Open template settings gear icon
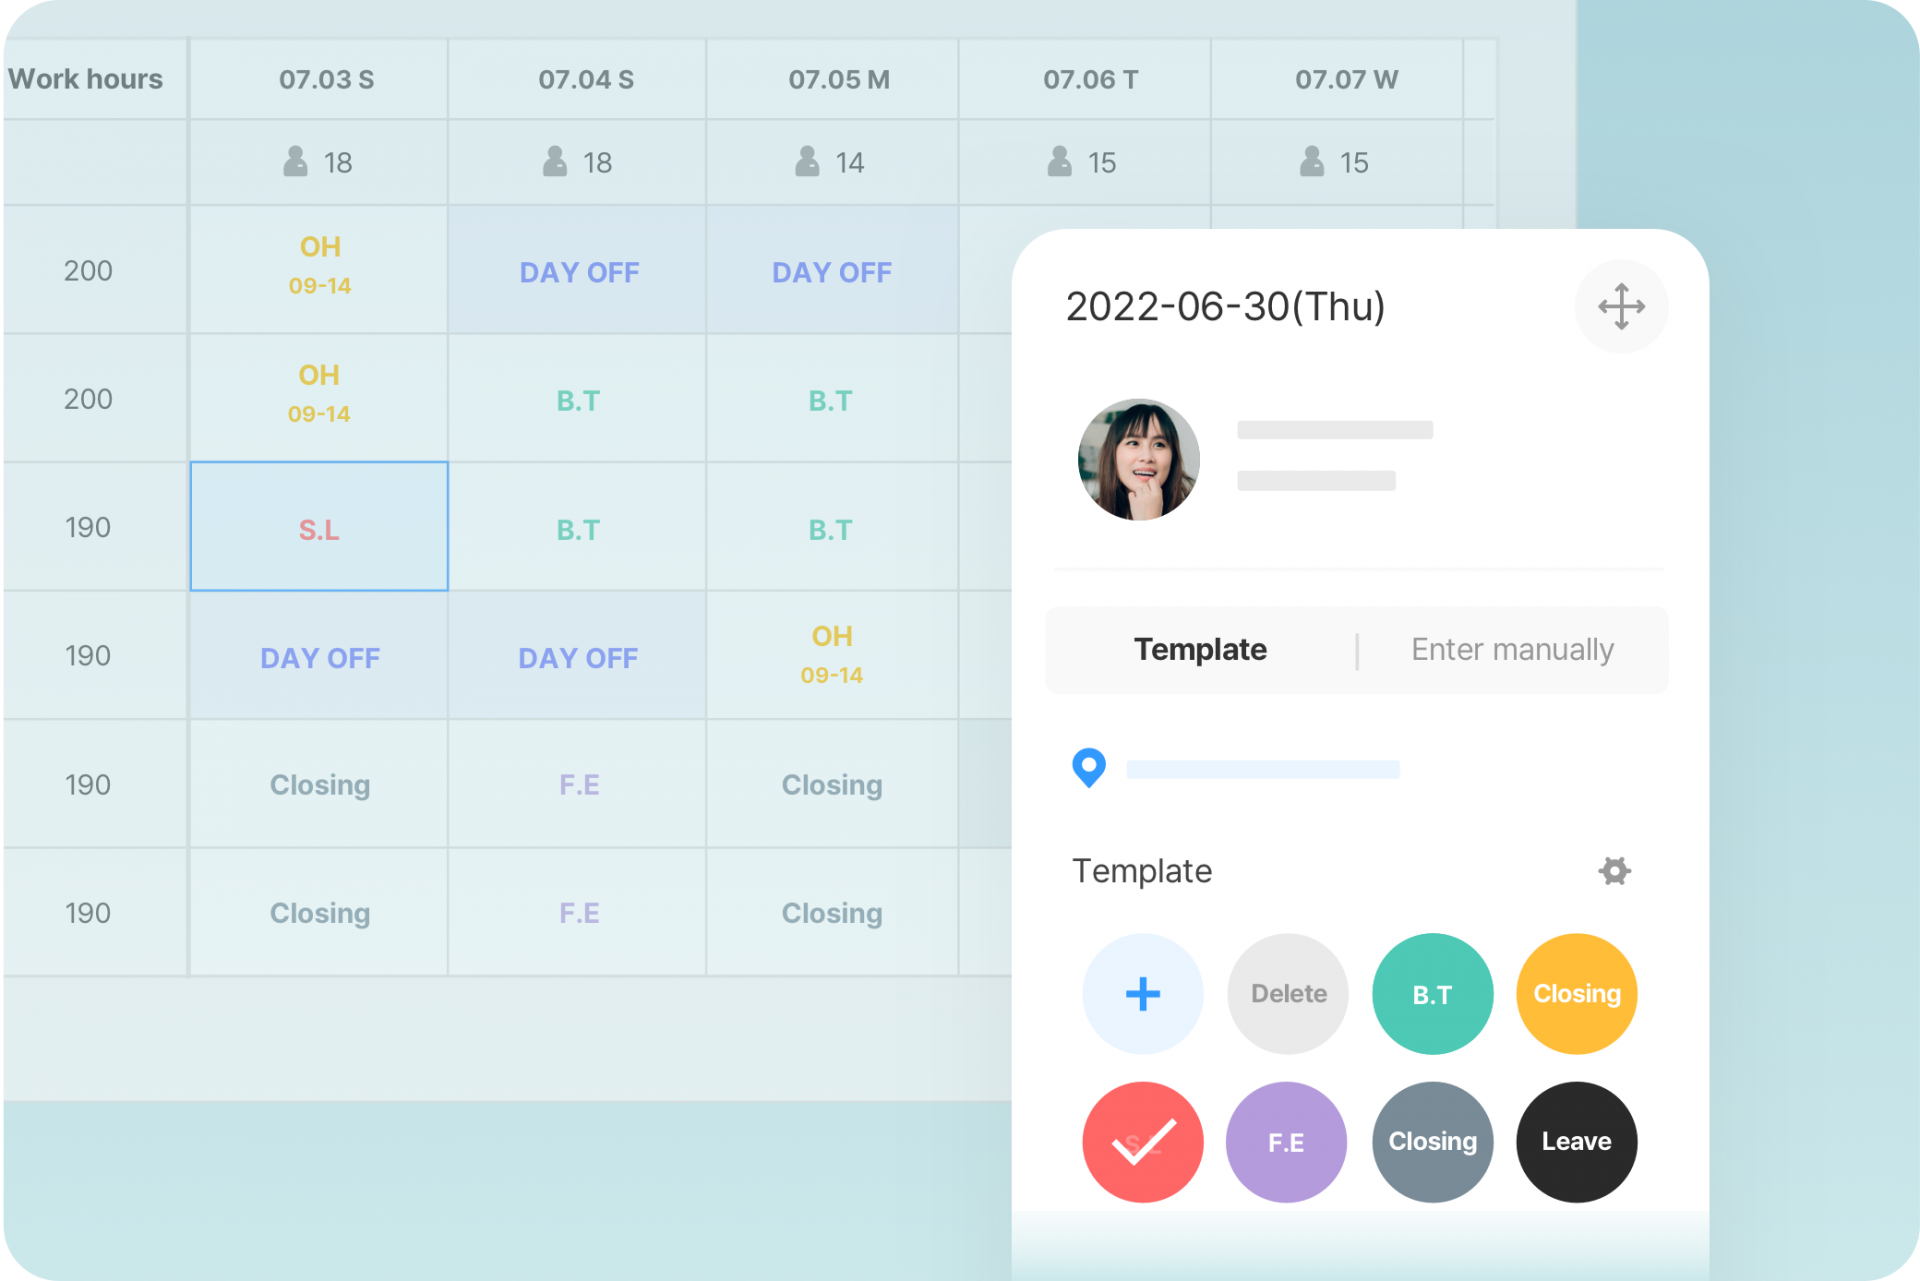The height and width of the screenshot is (1281, 1920). tap(1614, 871)
